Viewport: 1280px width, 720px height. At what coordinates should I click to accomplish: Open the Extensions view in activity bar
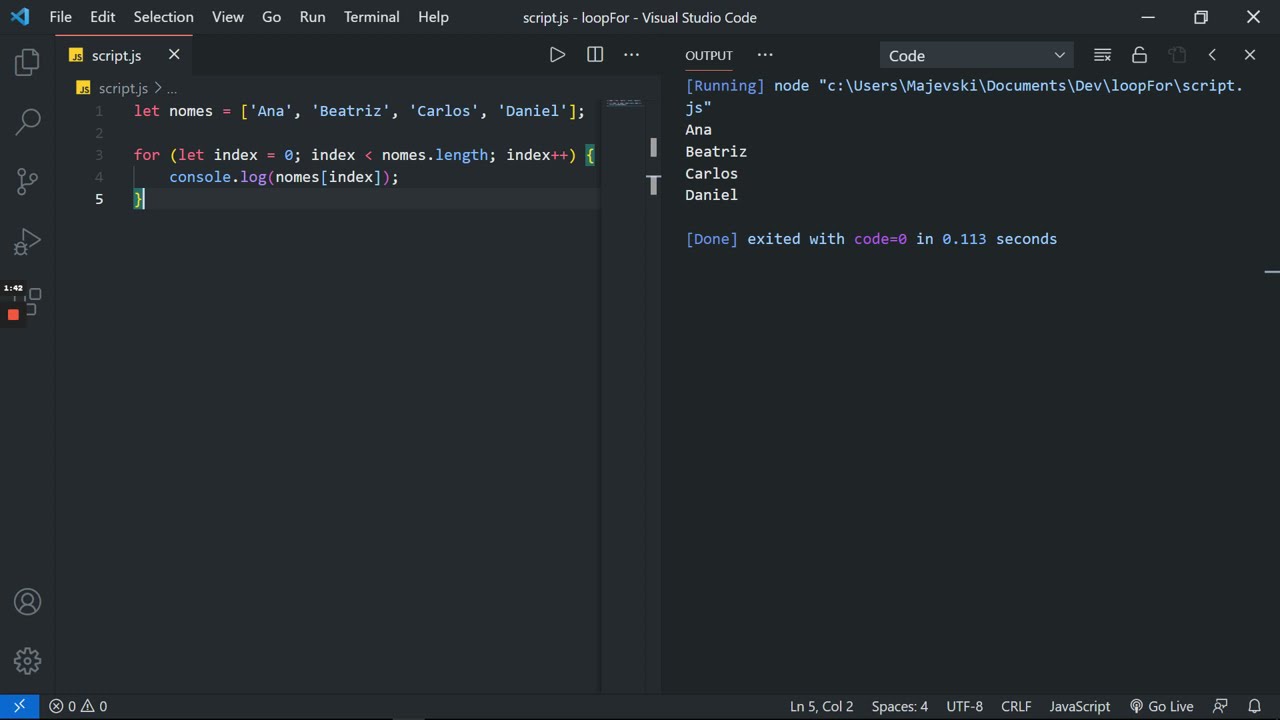coord(30,300)
